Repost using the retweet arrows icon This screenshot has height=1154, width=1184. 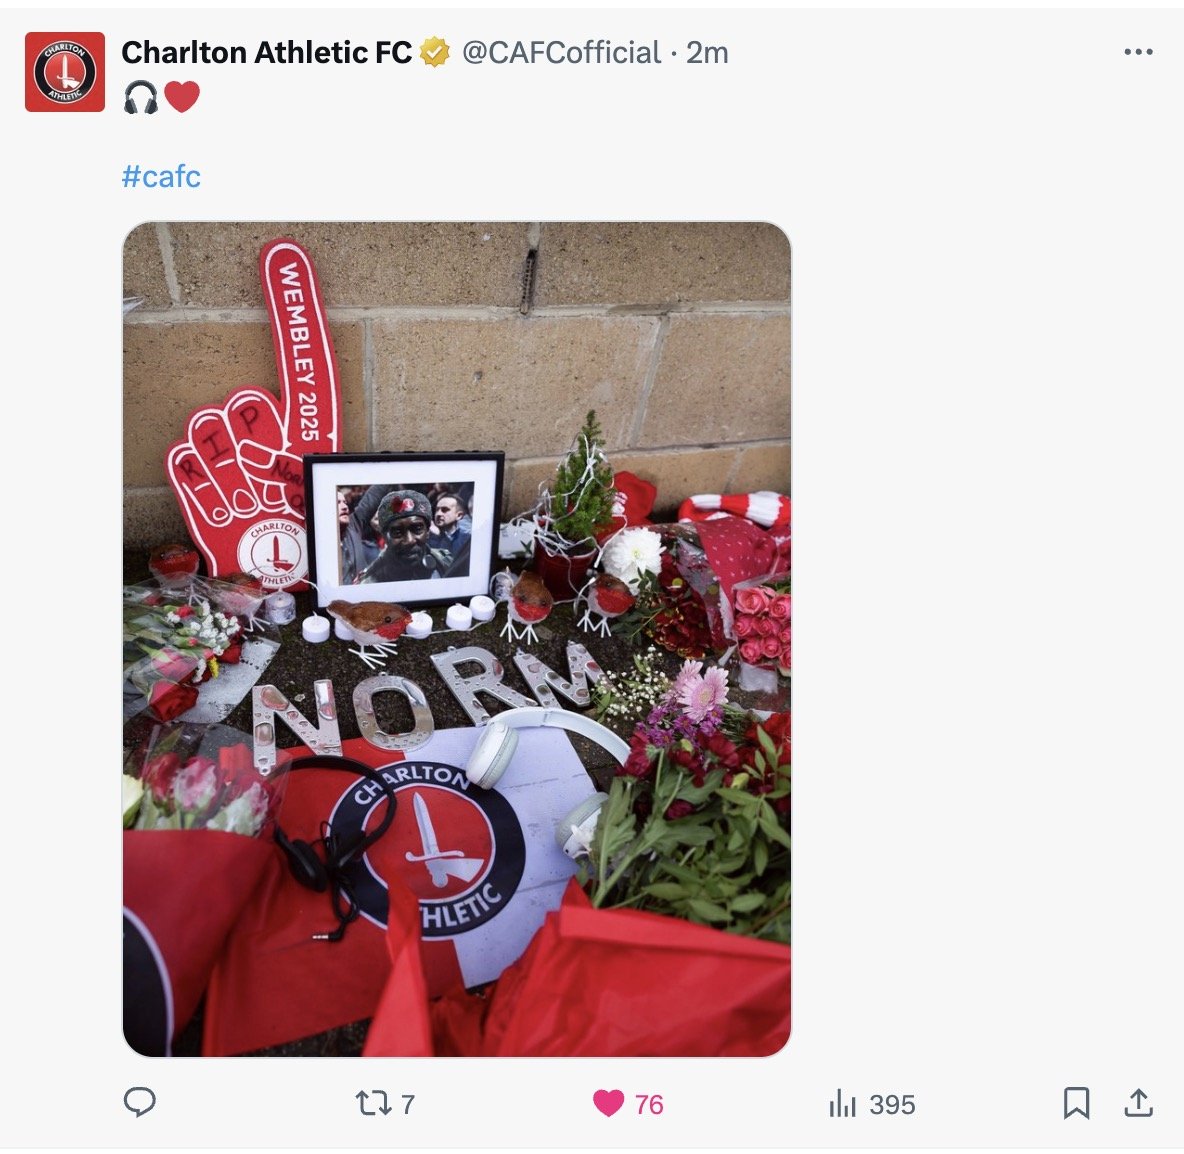pos(374,1103)
